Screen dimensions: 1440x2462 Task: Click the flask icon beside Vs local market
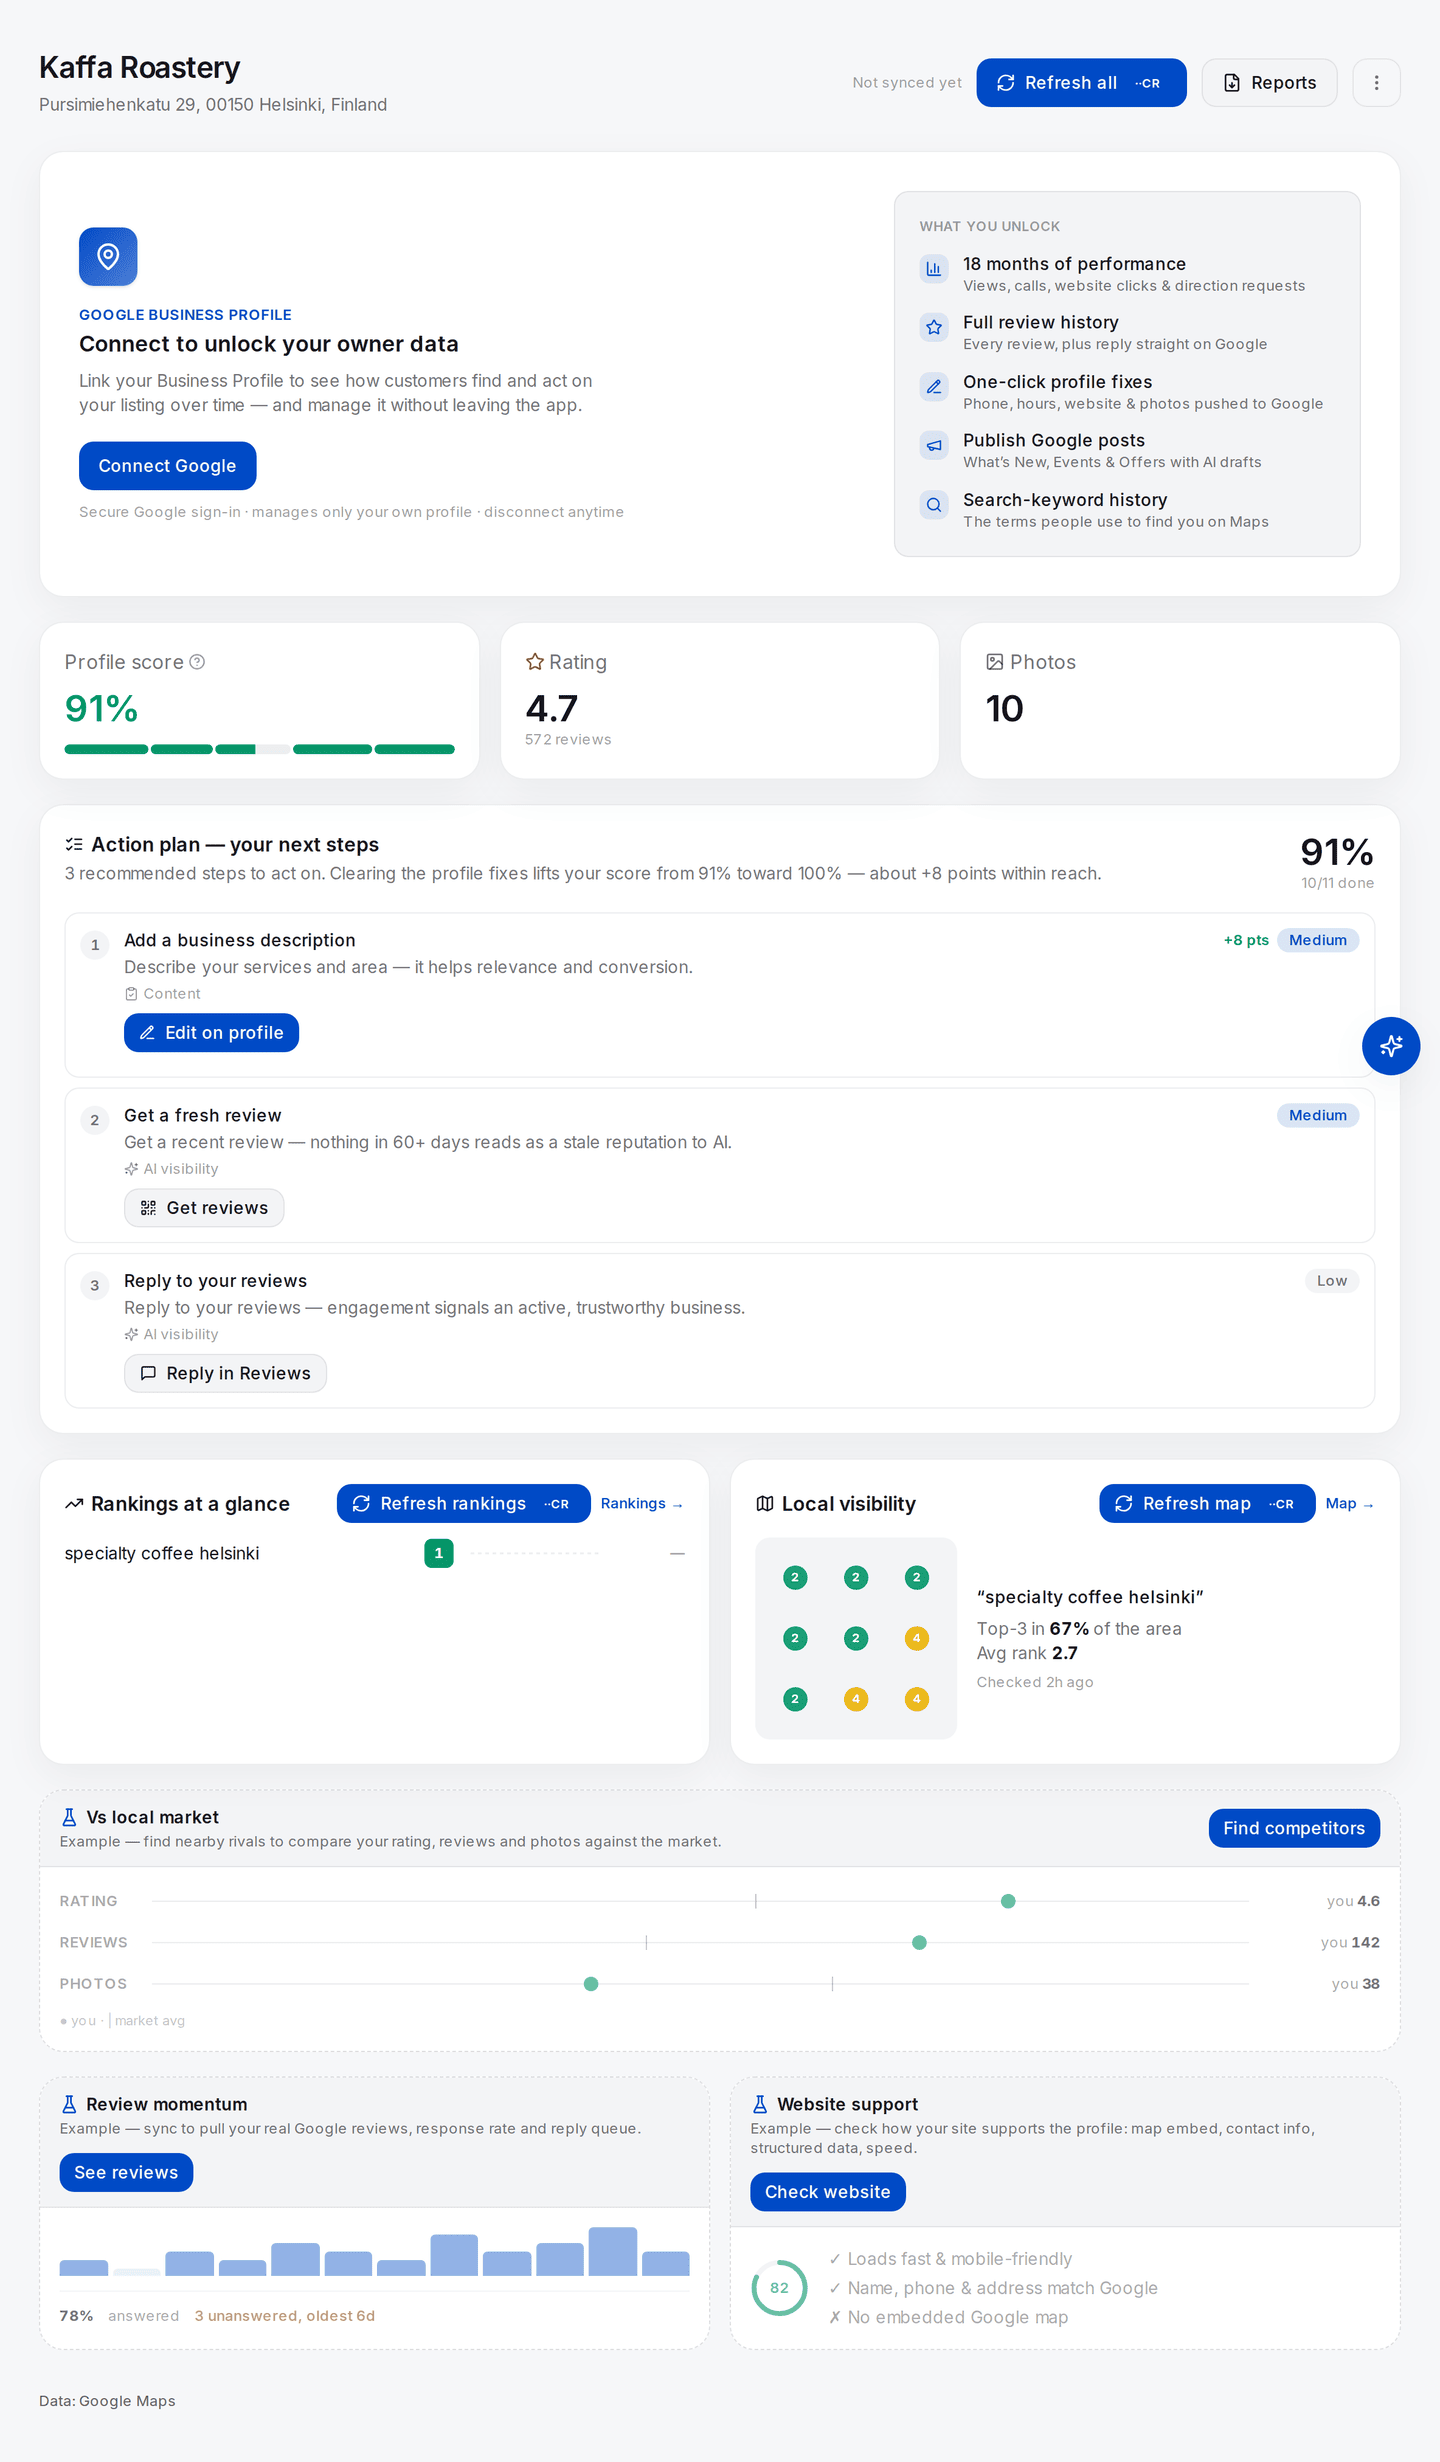pyautogui.click(x=69, y=1817)
